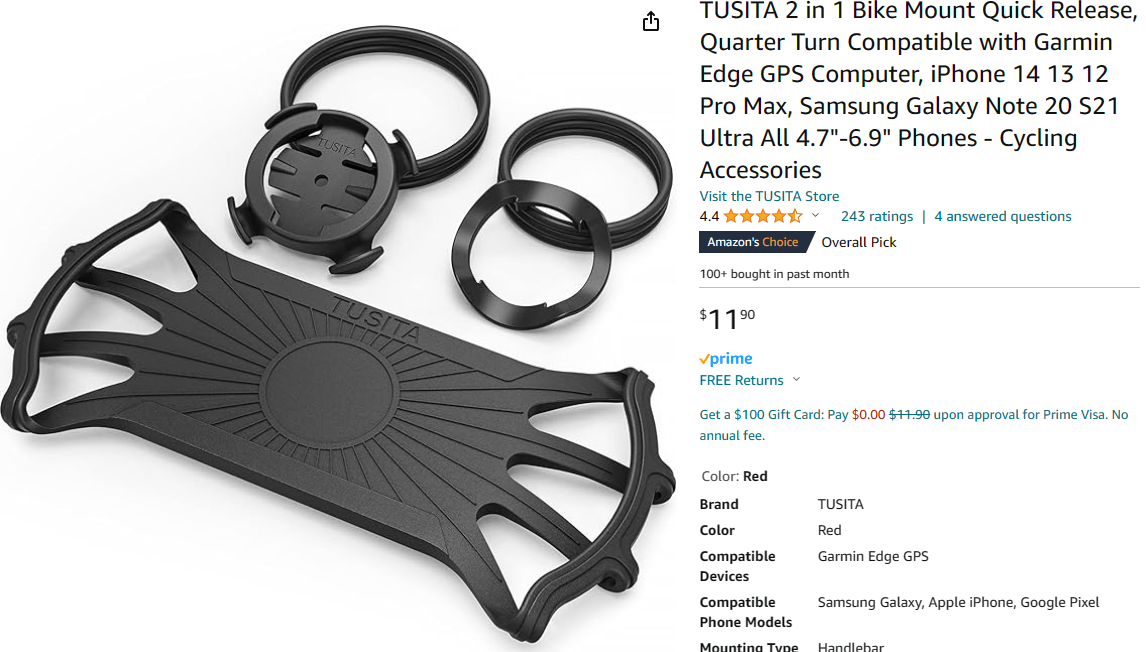Click the Overall Pick label
This screenshot has height=652, width=1146.
(859, 242)
